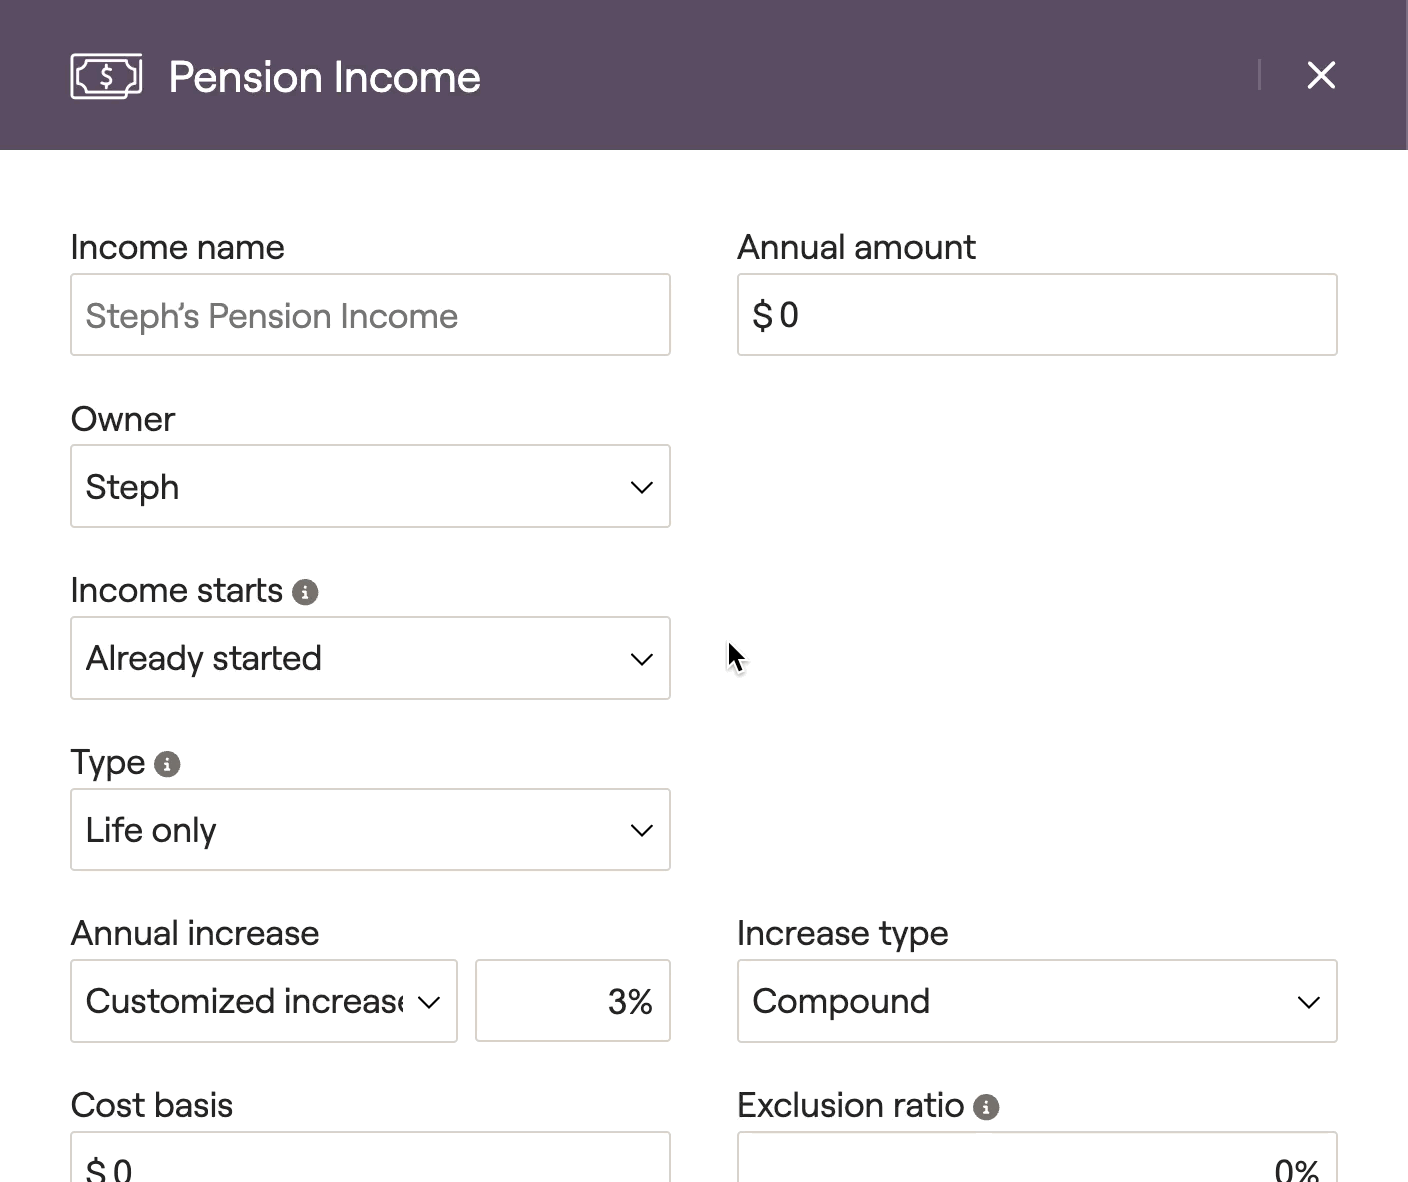Close the Pension Income dialog
The height and width of the screenshot is (1182, 1408).
tap(1321, 75)
